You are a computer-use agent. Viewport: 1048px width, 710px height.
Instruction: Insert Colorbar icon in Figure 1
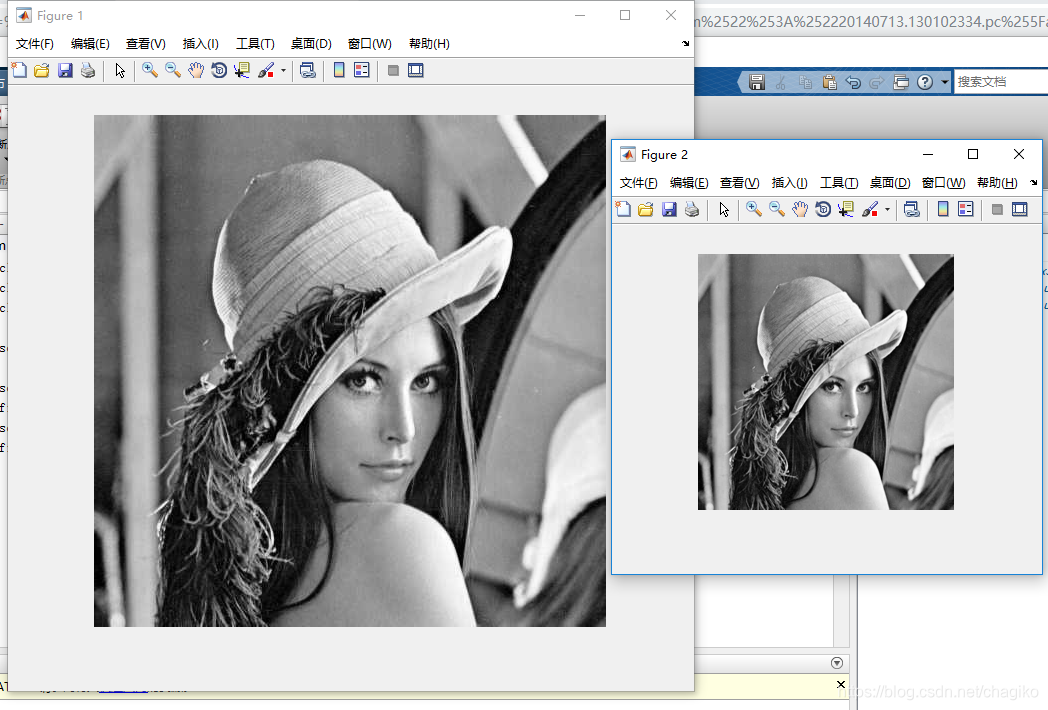[x=339, y=70]
